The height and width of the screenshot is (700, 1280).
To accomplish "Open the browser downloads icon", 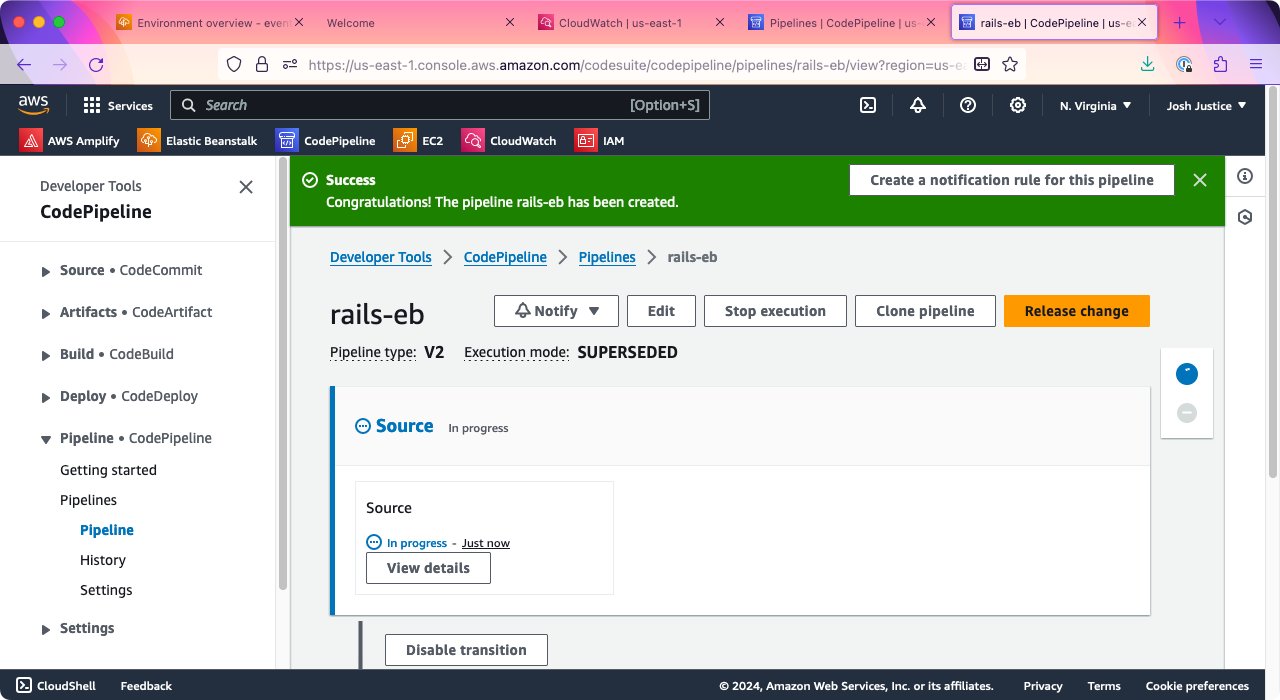I will tap(1148, 64).
